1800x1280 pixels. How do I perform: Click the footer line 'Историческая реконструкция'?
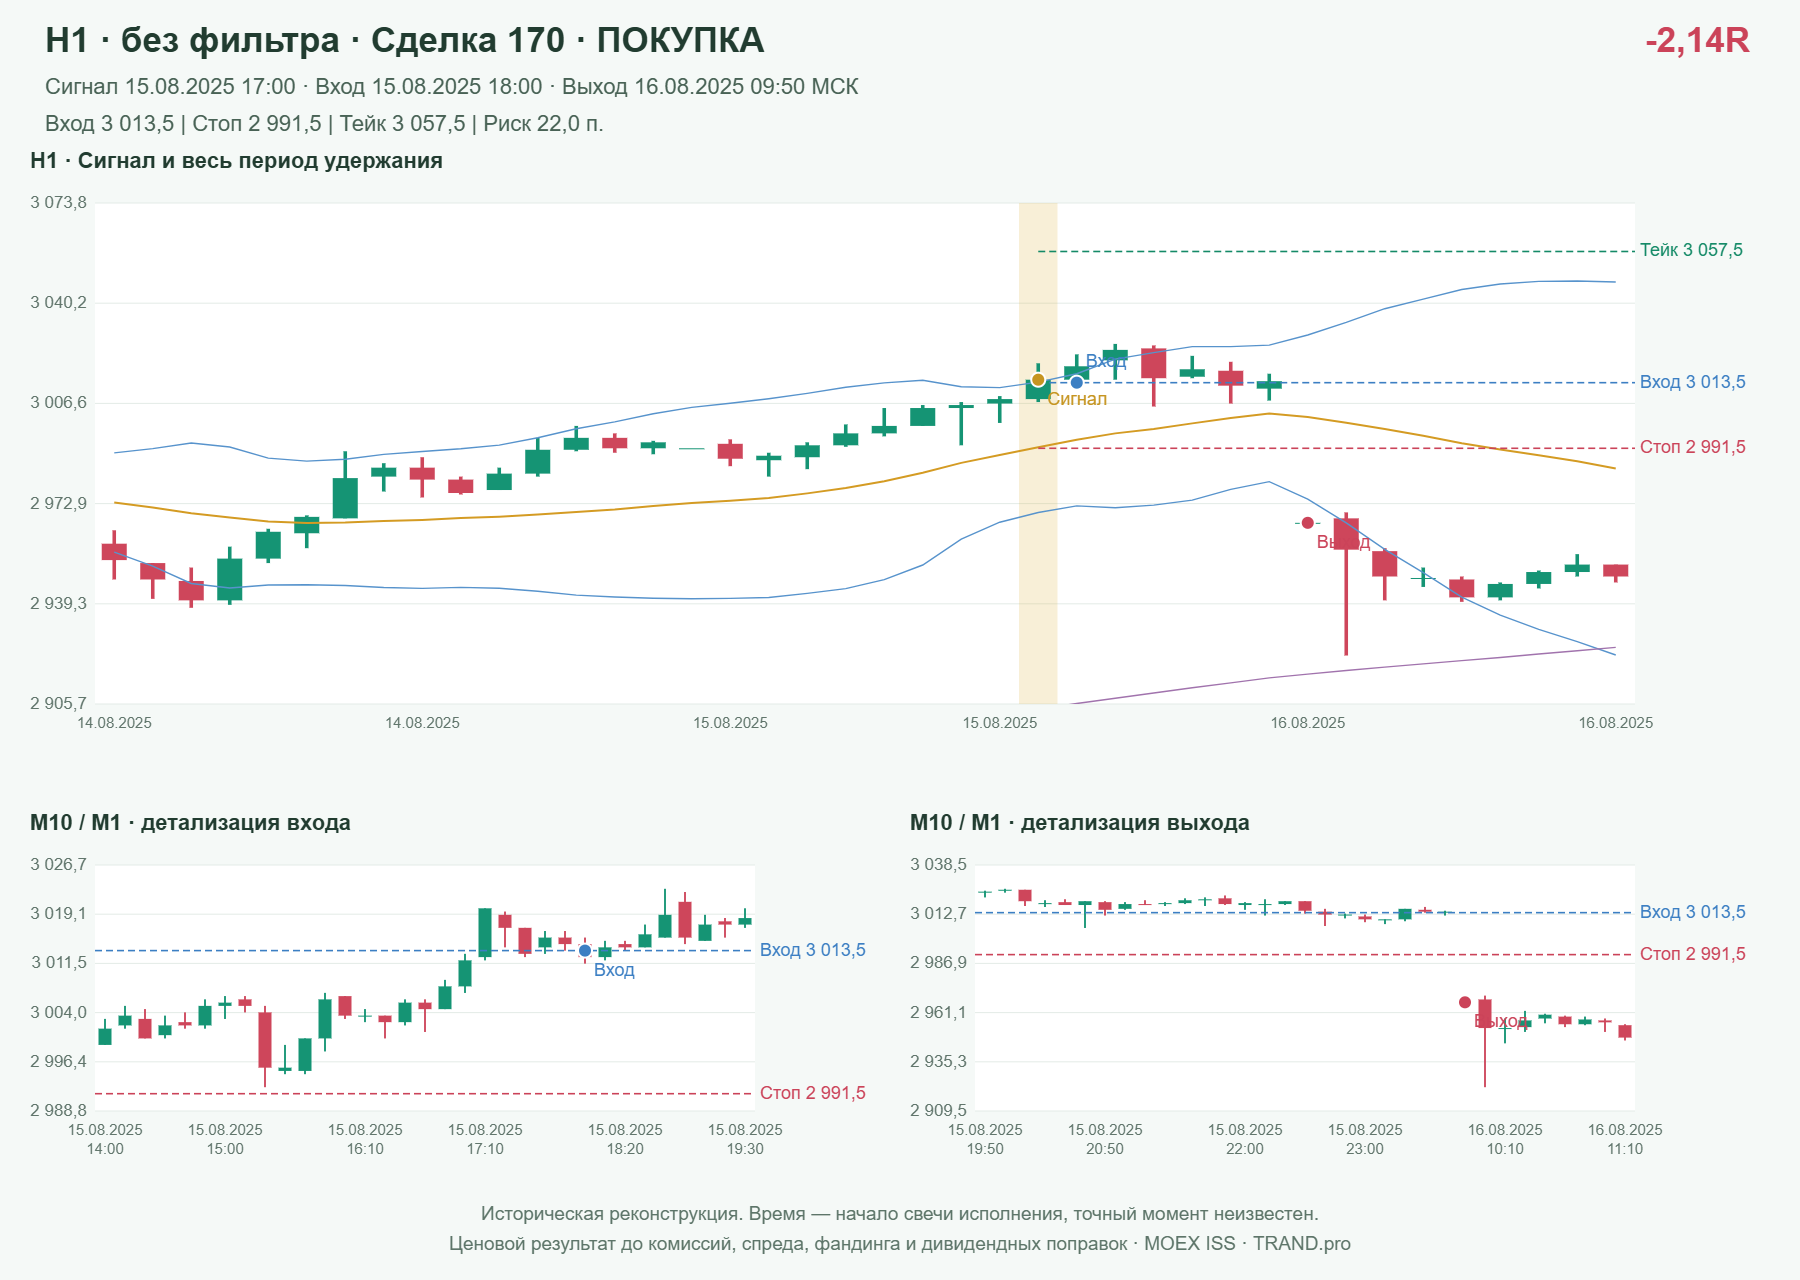pos(900,1214)
